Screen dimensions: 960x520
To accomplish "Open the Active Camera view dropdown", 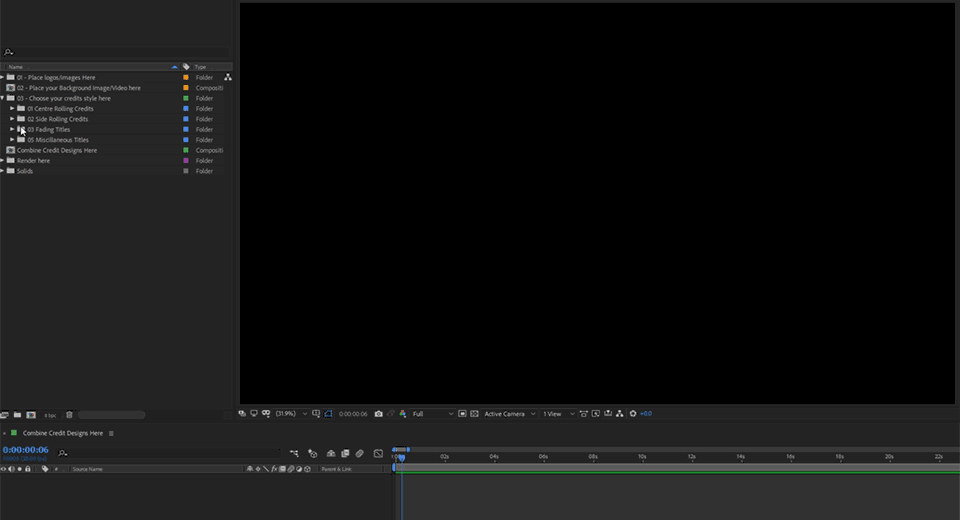I will pos(508,414).
